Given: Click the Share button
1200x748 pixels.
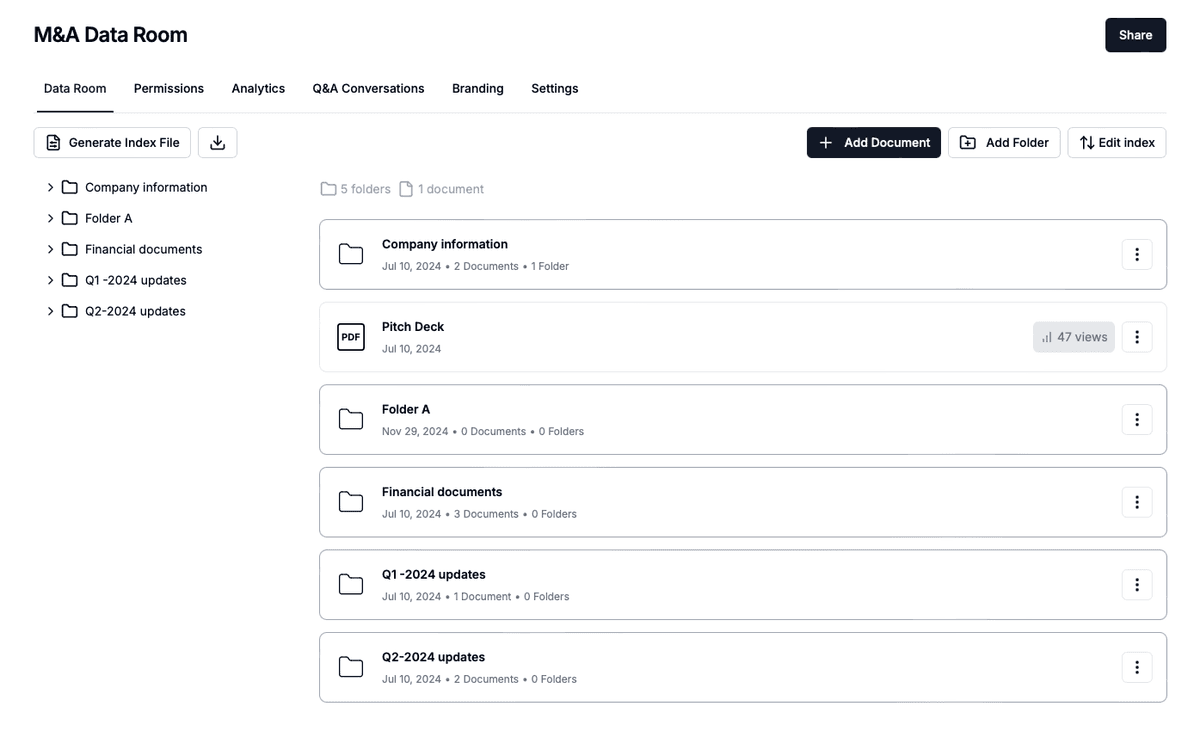Looking at the screenshot, I should (1135, 35).
